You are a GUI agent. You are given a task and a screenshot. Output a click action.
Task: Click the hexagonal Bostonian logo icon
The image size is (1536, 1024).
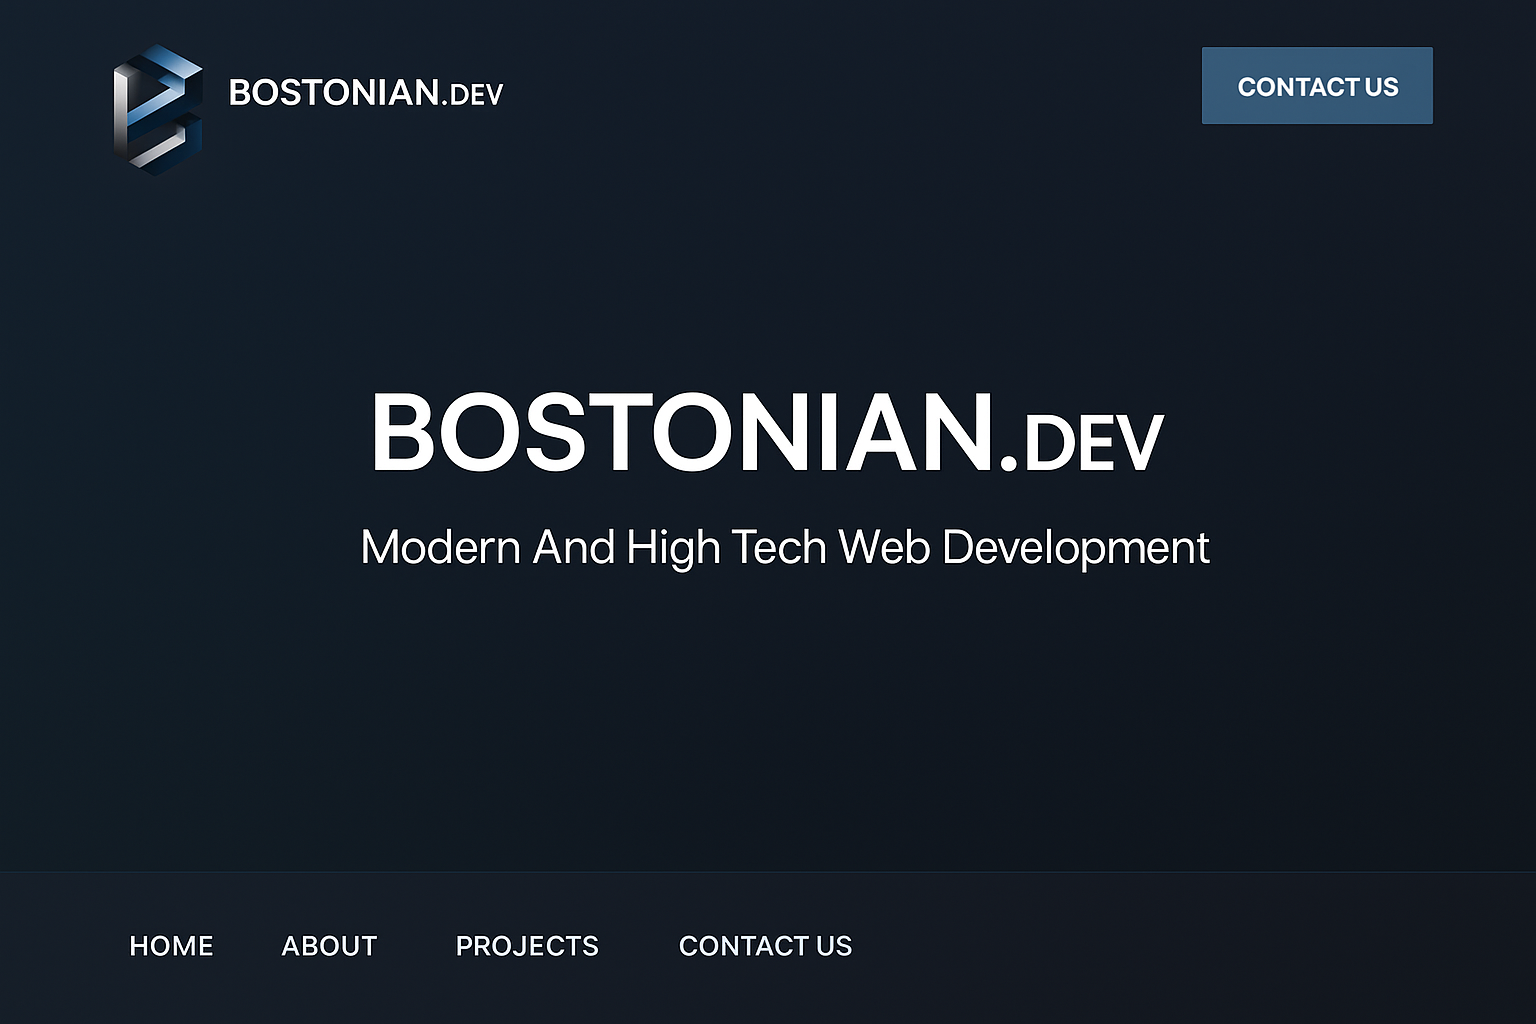click(158, 109)
